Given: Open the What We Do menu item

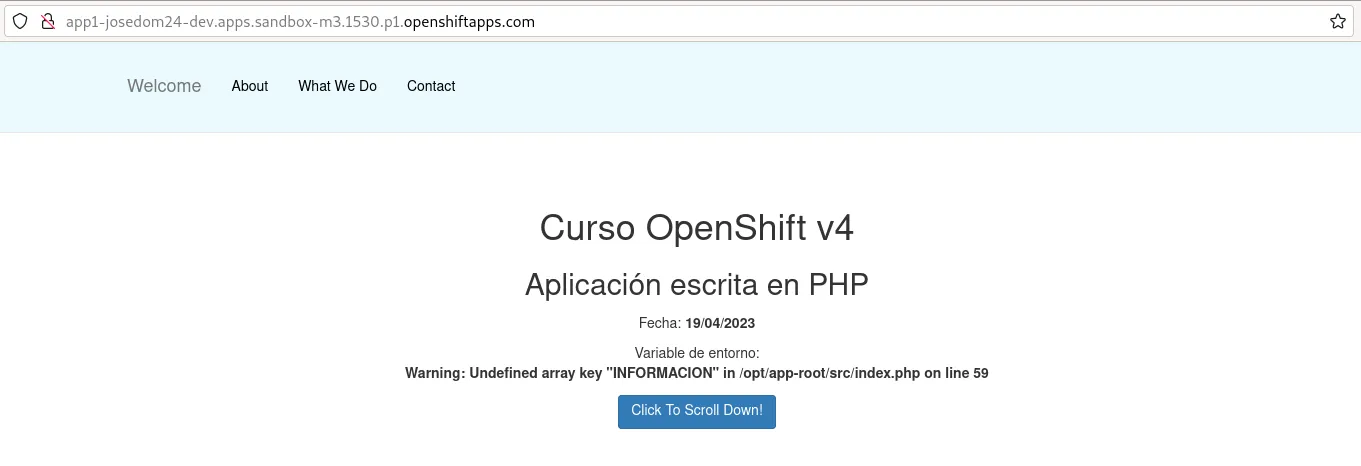Looking at the screenshot, I should (x=337, y=86).
